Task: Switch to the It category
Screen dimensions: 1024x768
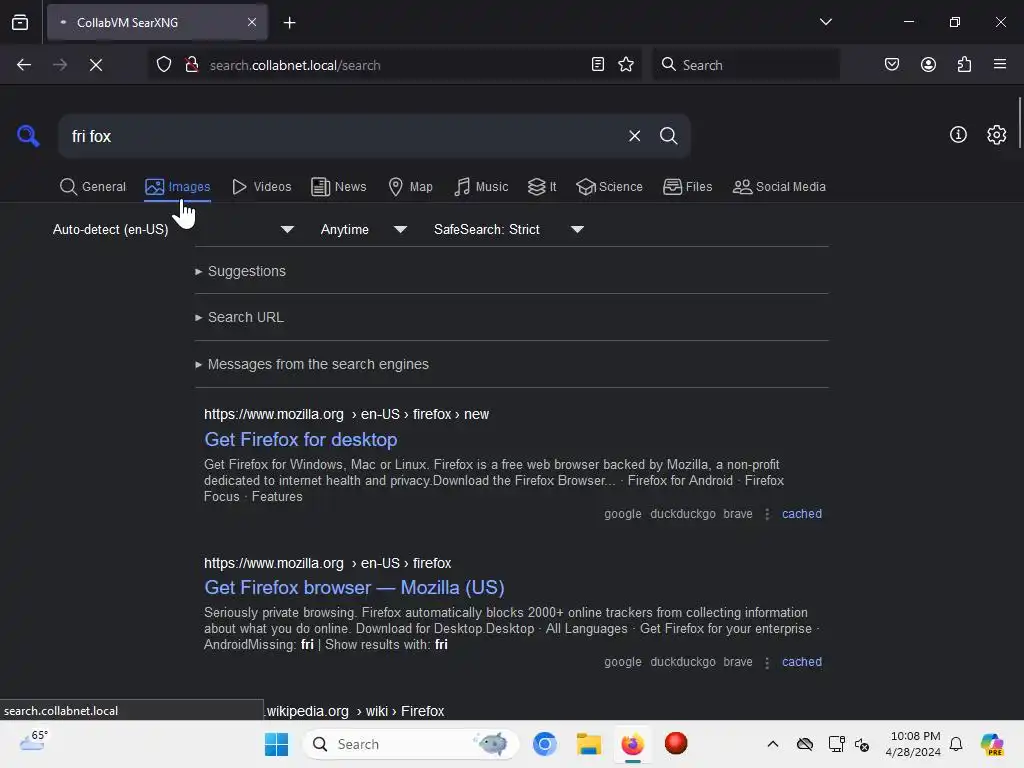Action: pos(542,187)
